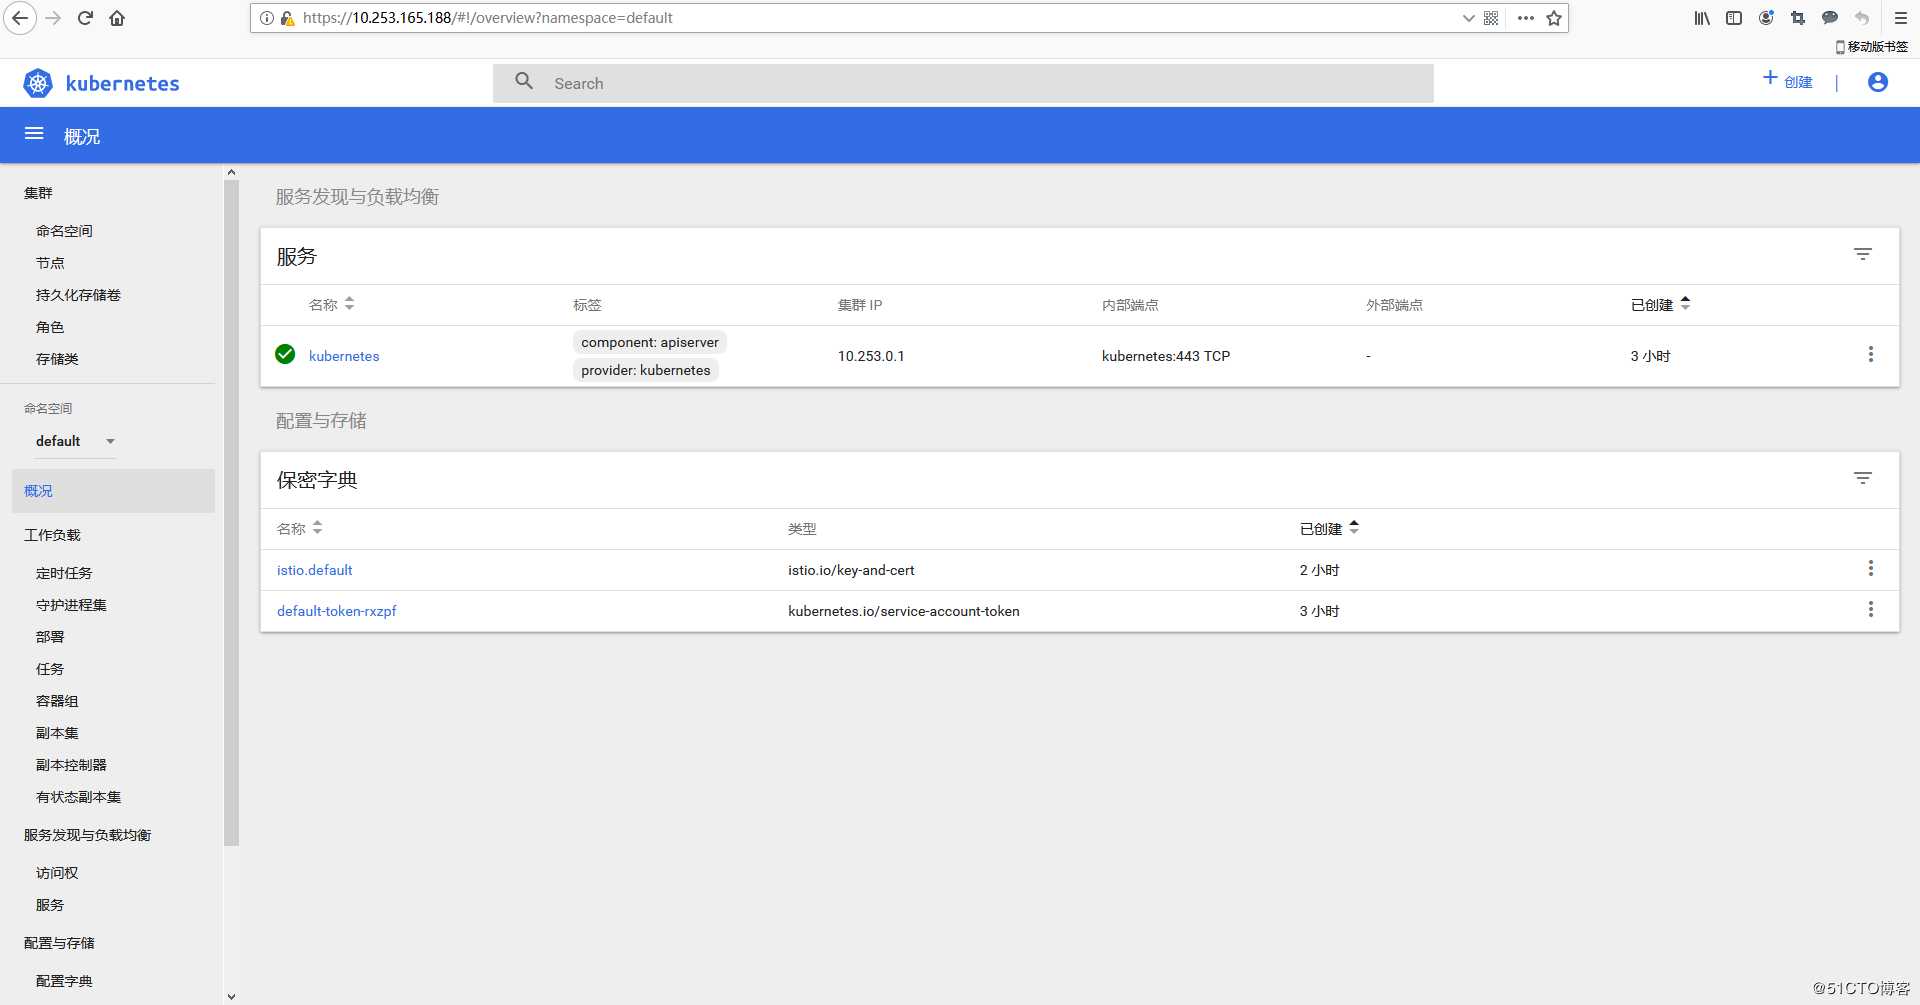Open the user account icon
The width and height of the screenshot is (1920, 1005).
coord(1878,82)
